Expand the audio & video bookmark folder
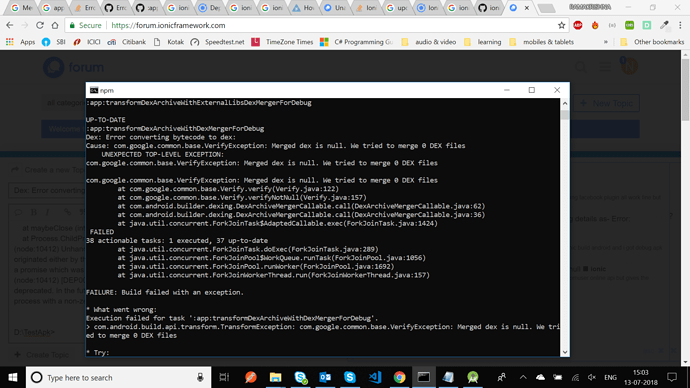 (429, 42)
